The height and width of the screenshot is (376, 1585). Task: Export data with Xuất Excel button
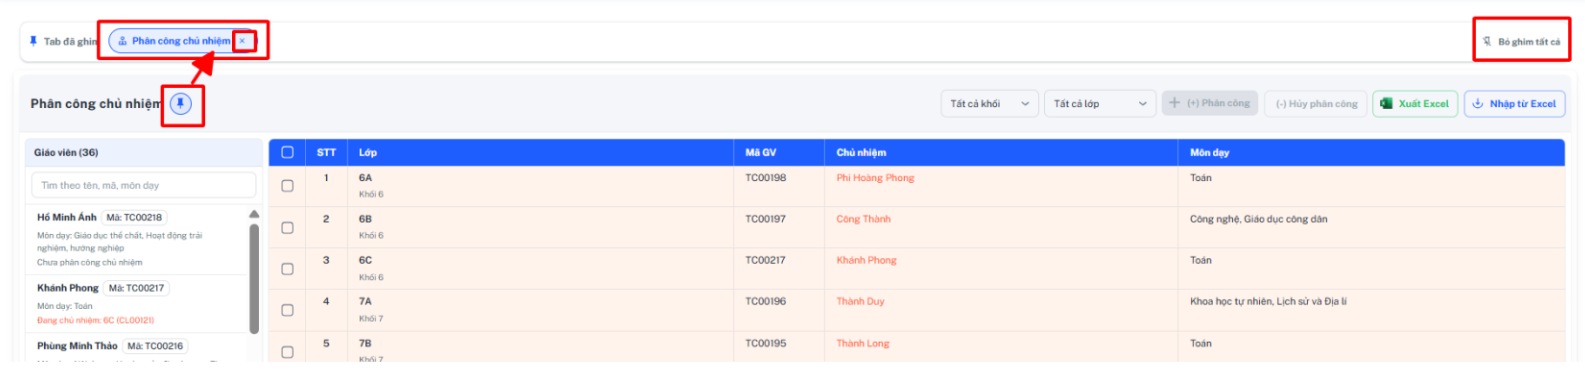click(x=1414, y=104)
